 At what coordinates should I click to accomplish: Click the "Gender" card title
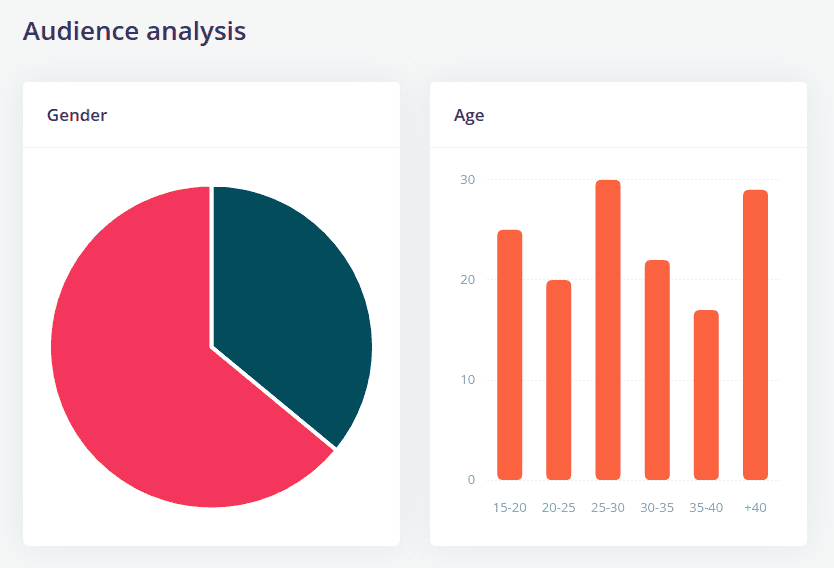(x=77, y=115)
